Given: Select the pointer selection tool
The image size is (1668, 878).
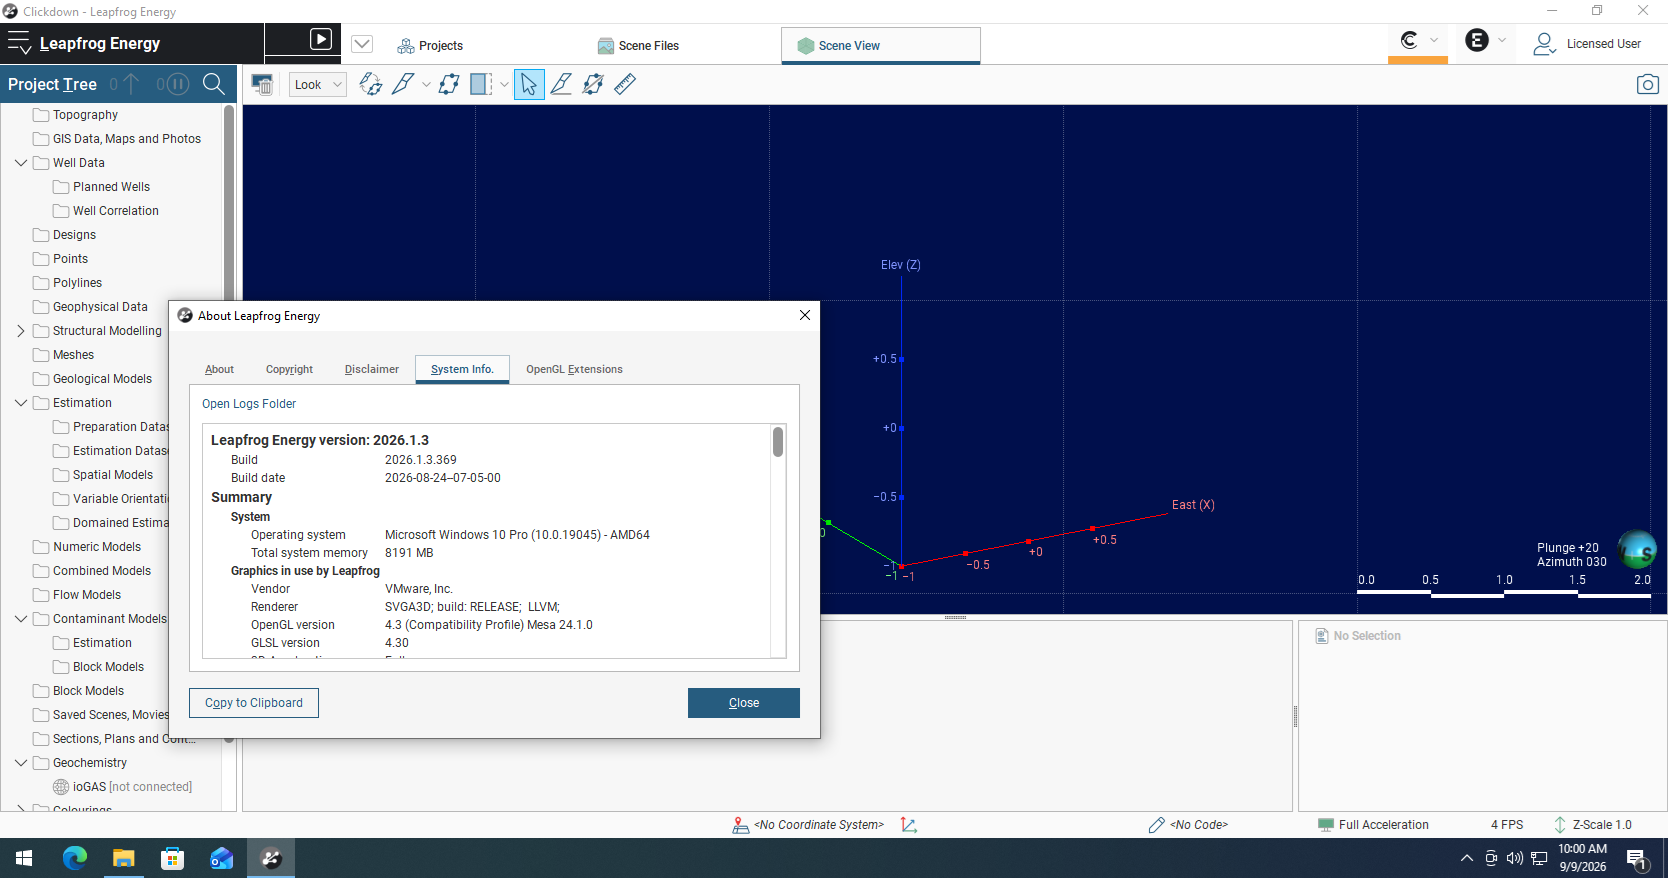Looking at the screenshot, I should [529, 84].
